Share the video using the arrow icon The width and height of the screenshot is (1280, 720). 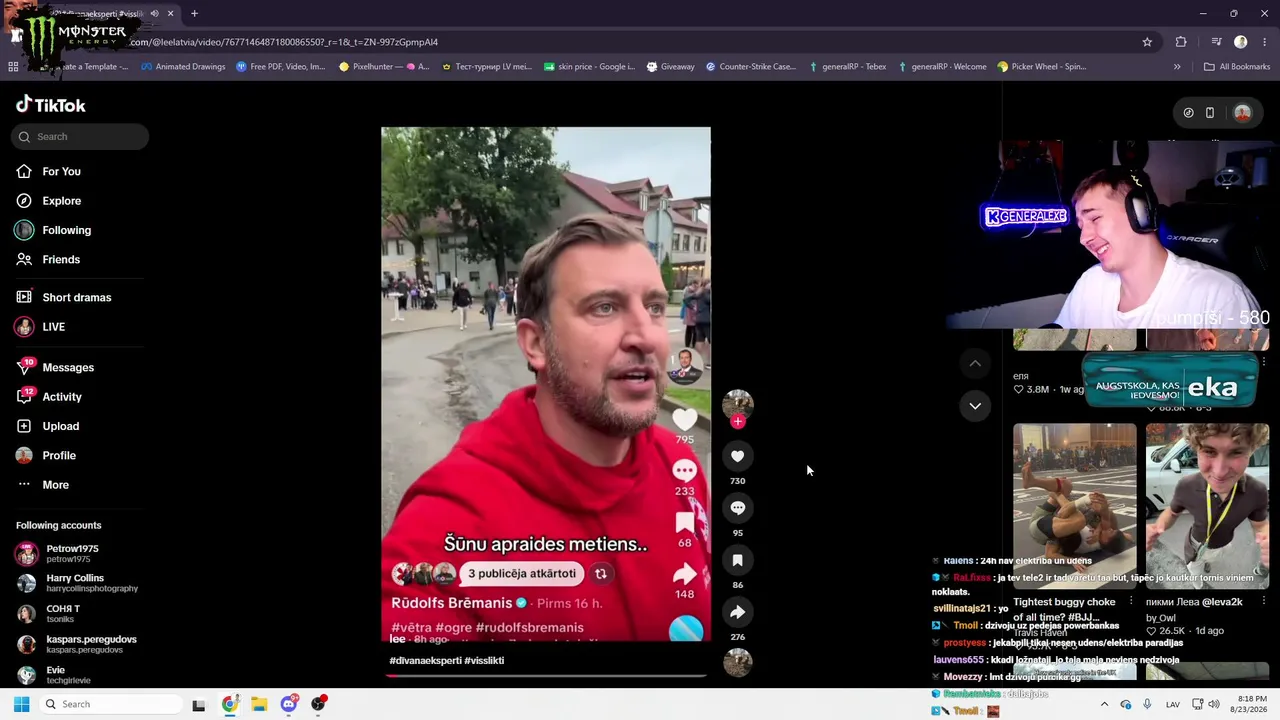737,612
